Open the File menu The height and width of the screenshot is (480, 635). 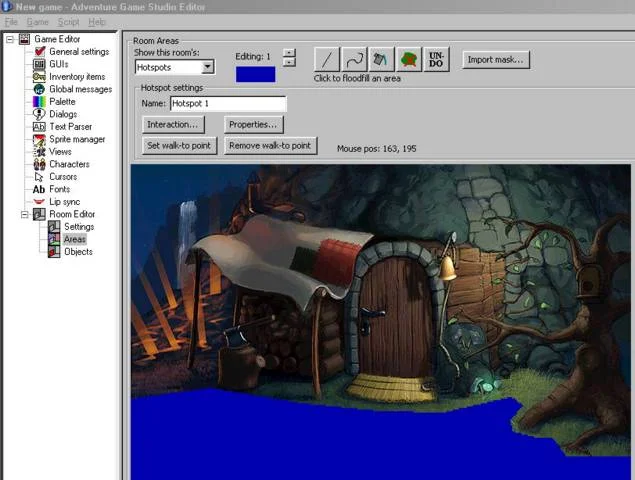point(11,22)
